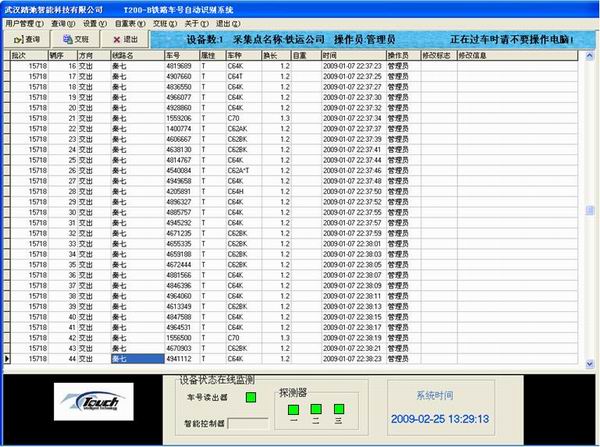Click the table scrollbar down arrow
This screenshot has height=447, width=600.
[x=590, y=361]
